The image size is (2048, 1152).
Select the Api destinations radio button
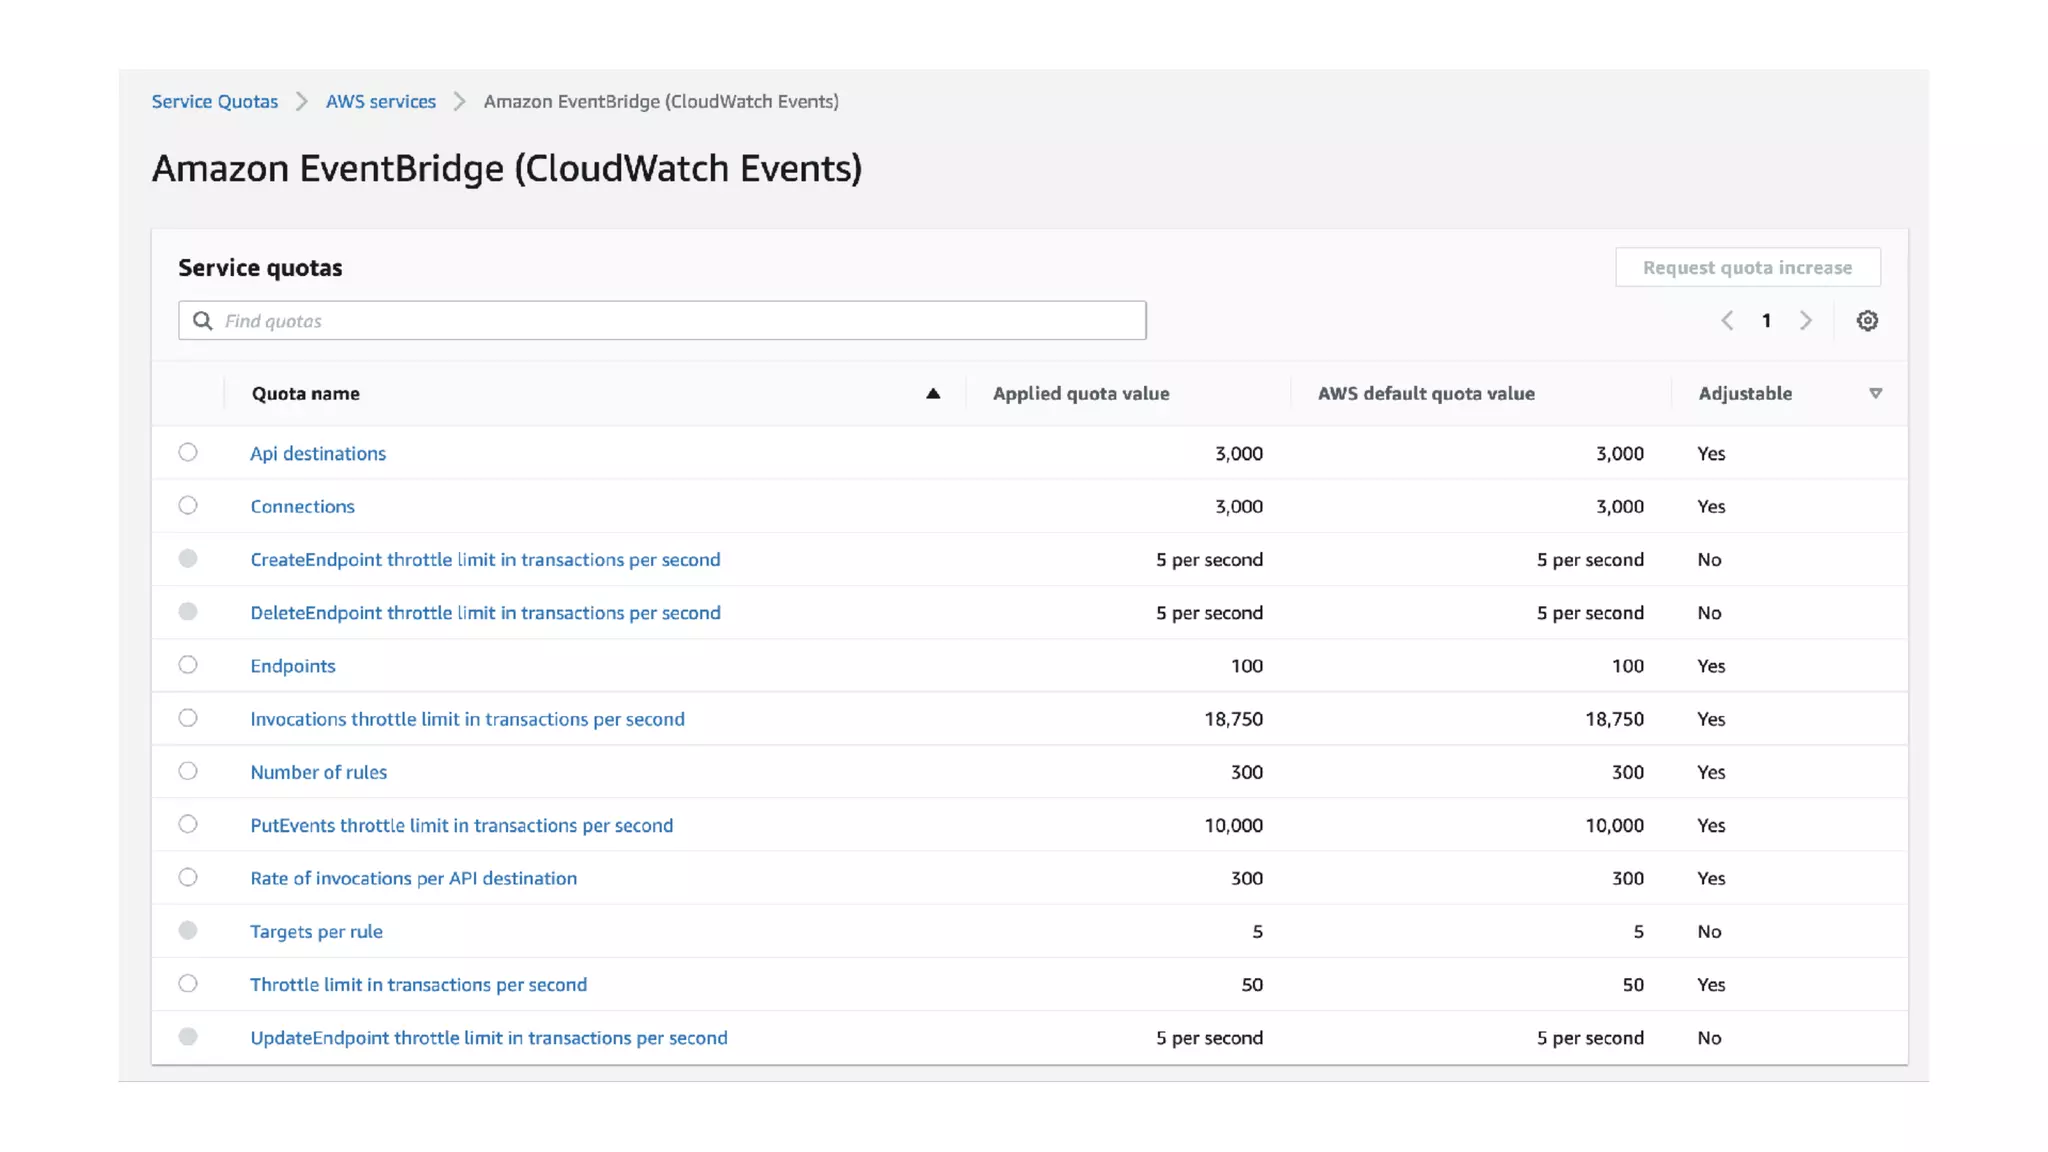tap(188, 453)
